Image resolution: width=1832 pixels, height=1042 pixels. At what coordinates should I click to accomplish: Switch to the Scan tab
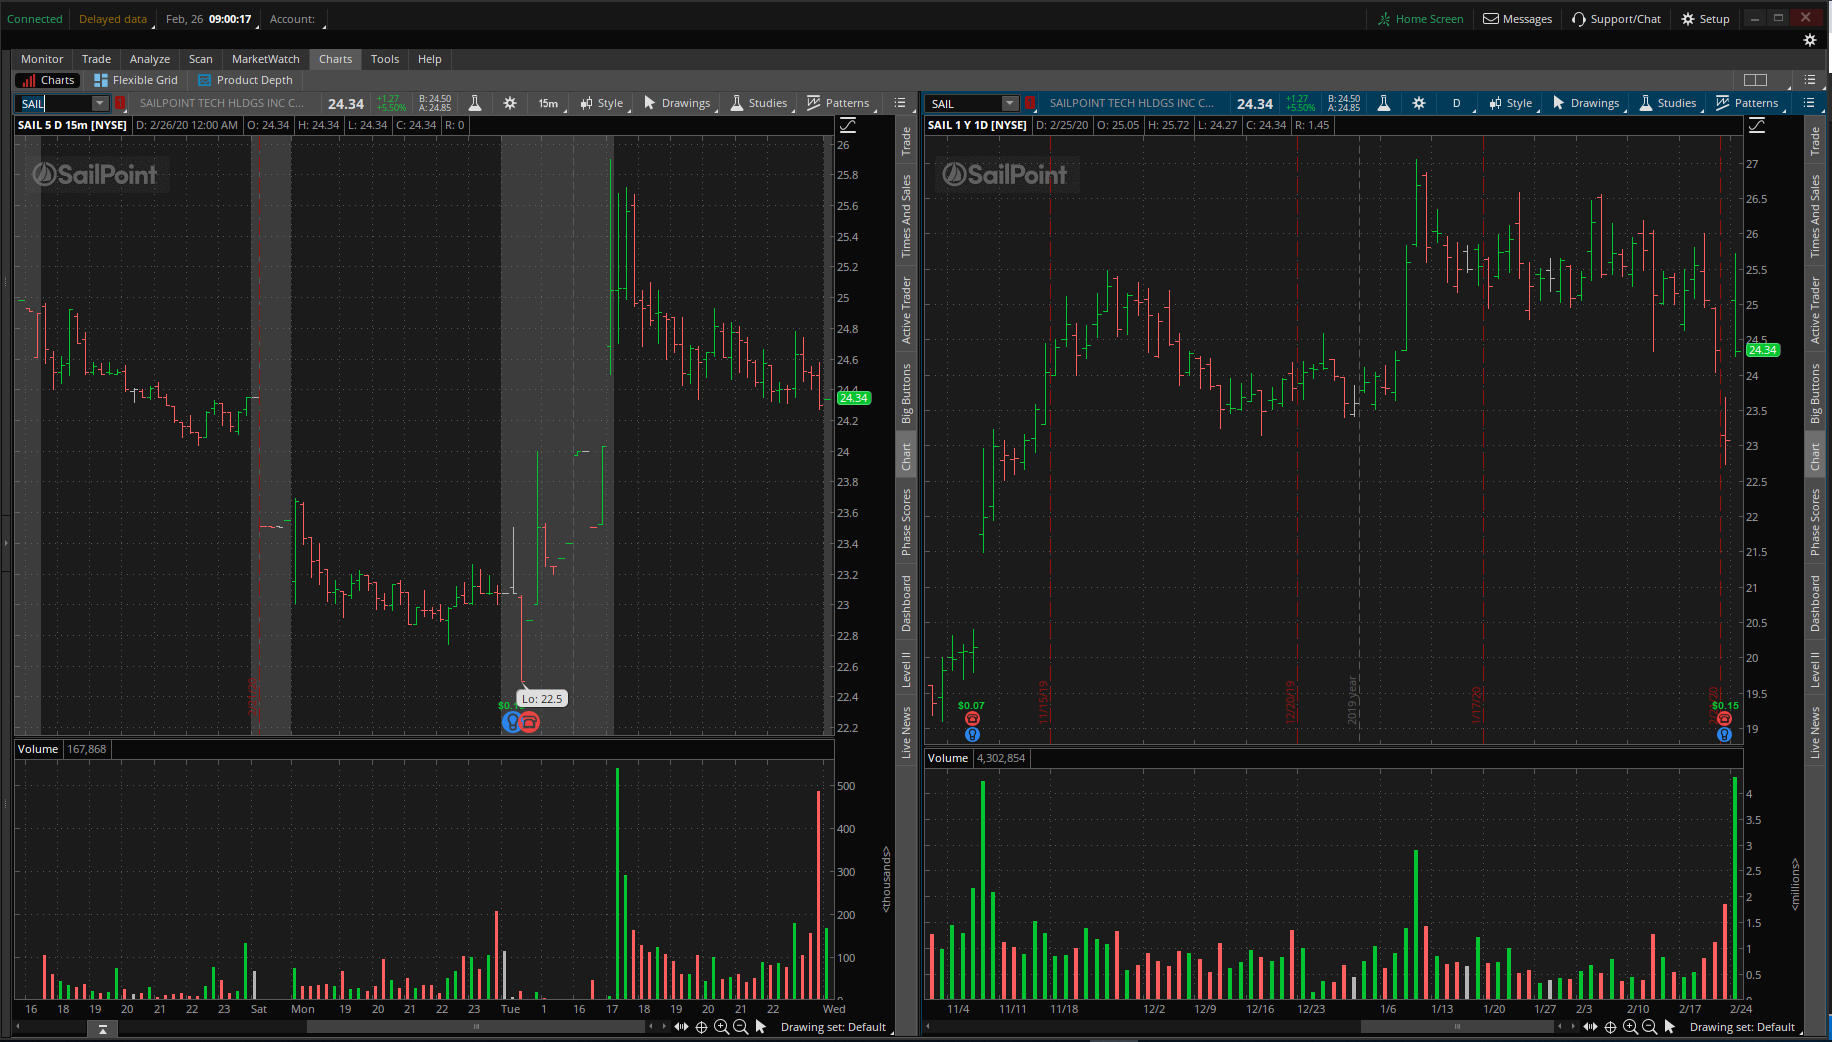pyautogui.click(x=201, y=59)
